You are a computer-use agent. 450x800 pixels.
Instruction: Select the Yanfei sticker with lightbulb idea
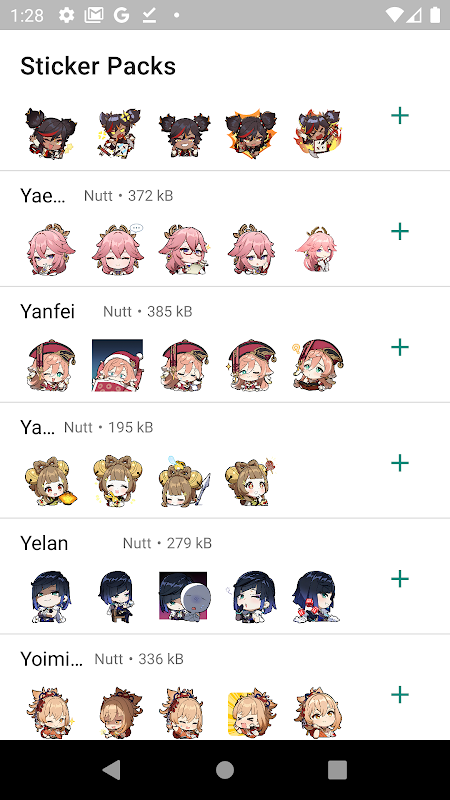pyautogui.click(x=317, y=365)
